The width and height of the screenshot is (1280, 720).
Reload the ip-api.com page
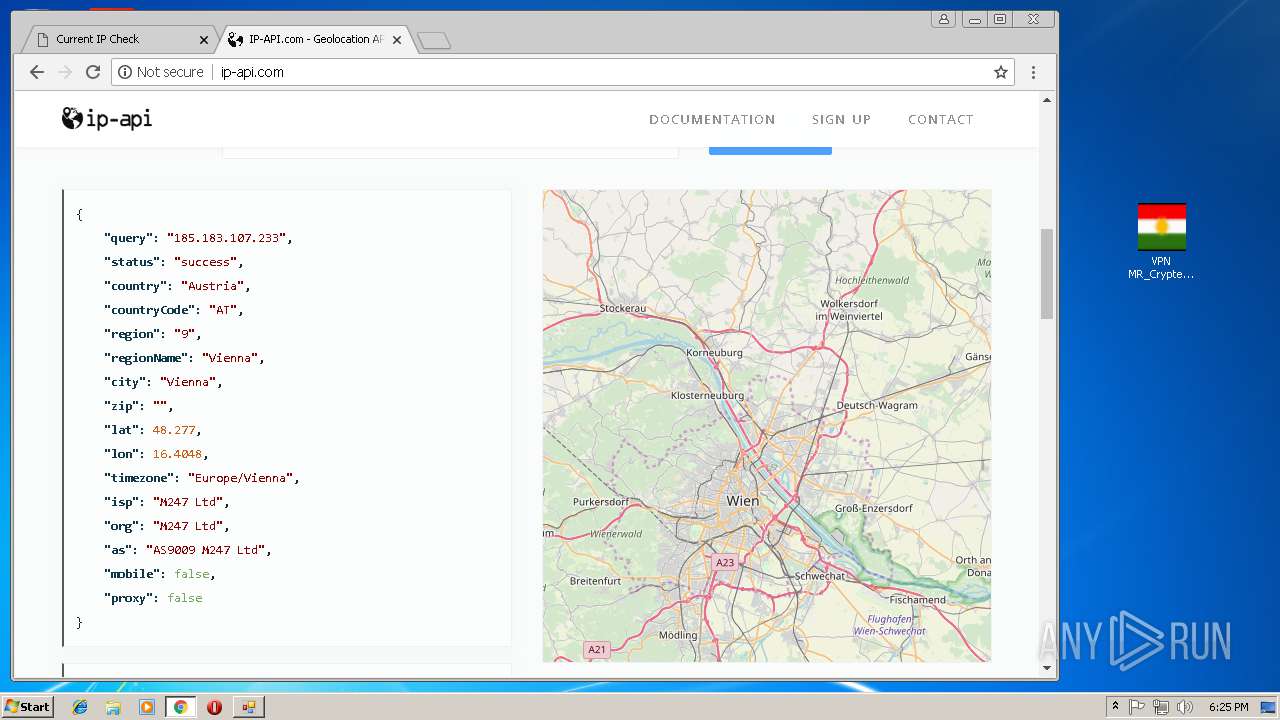[93, 72]
